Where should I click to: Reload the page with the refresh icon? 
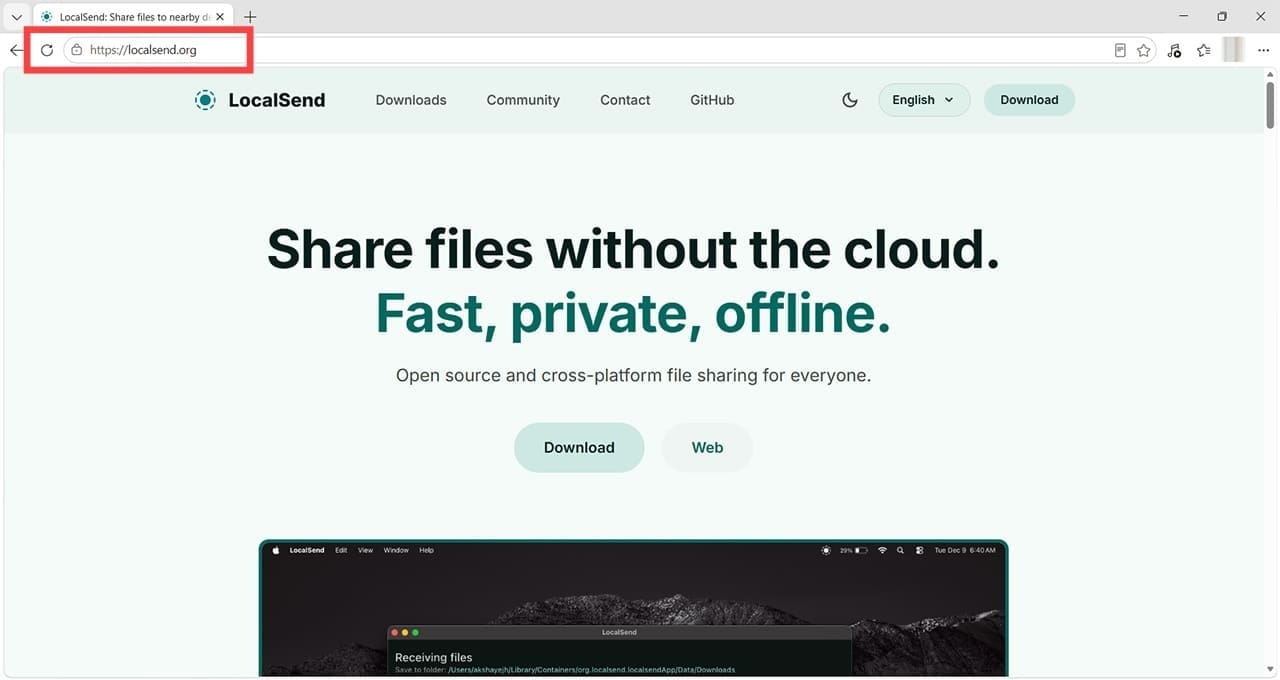[46, 50]
